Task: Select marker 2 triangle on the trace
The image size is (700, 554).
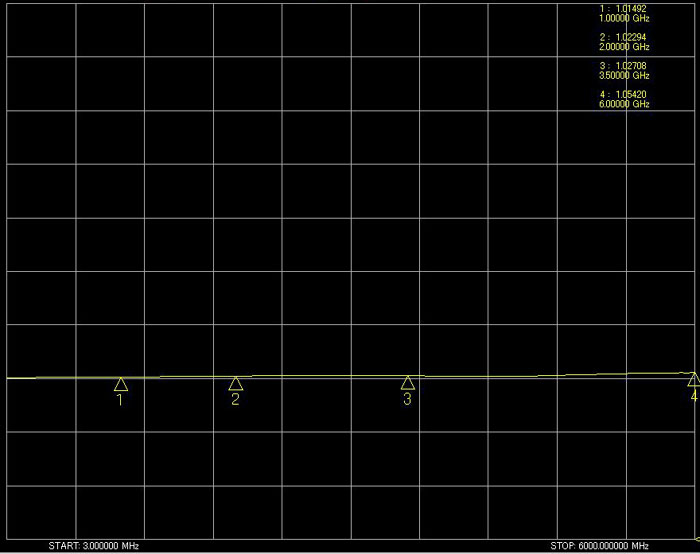Action: pyautogui.click(x=235, y=384)
